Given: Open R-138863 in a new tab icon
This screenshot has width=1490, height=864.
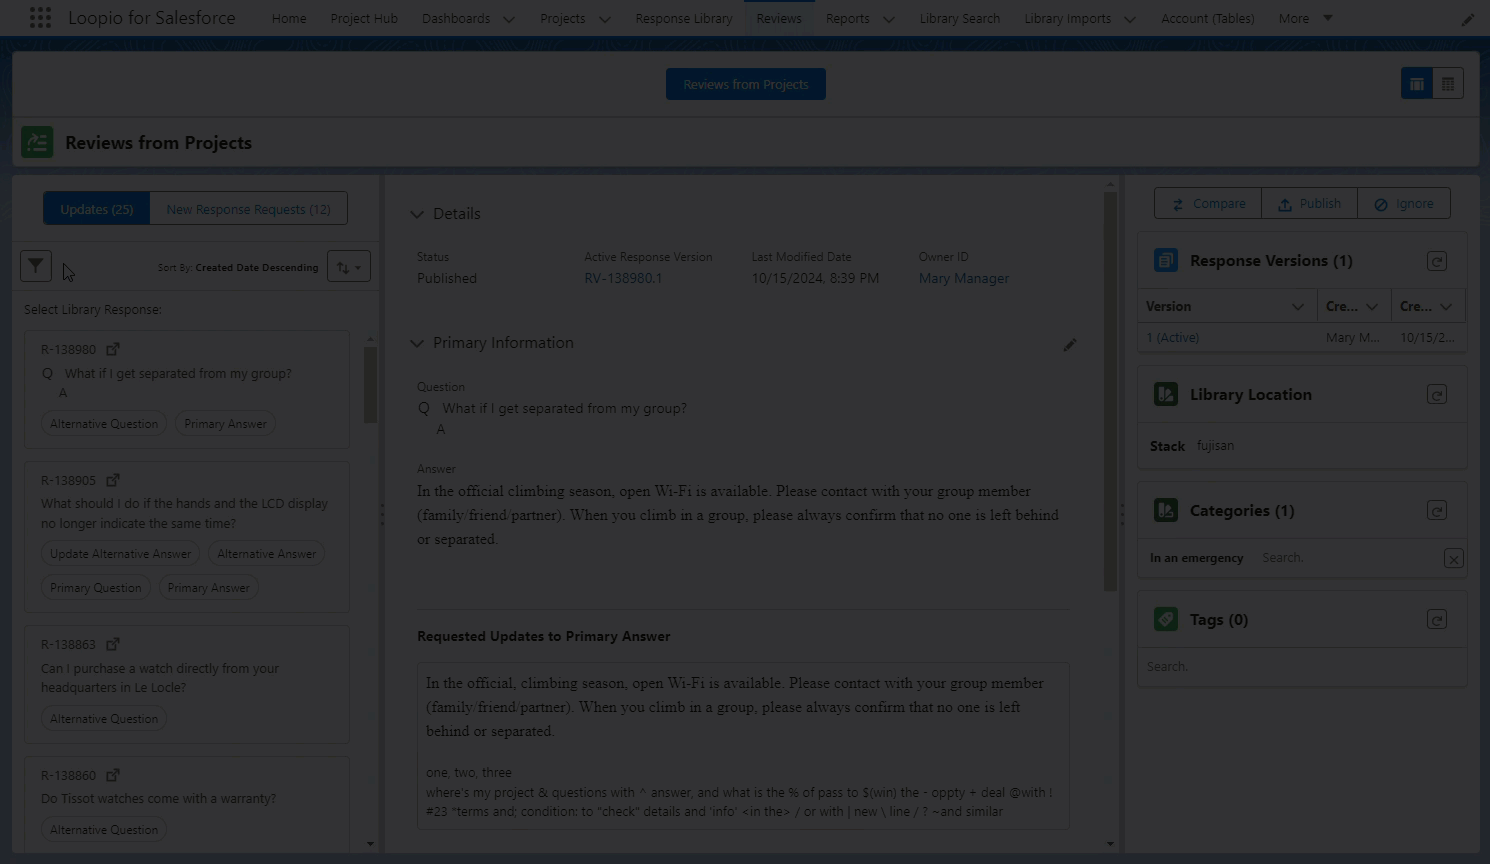Looking at the screenshot, I should coord(113,644).
